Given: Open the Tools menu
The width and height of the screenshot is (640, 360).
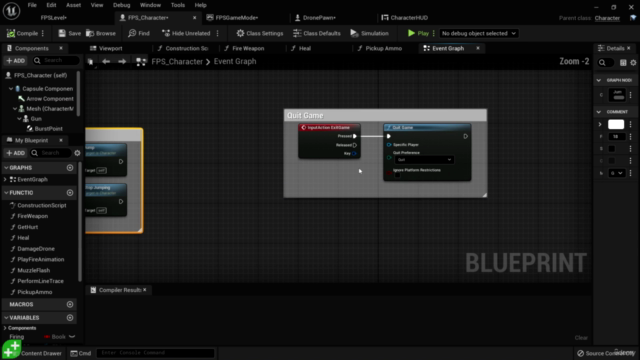Looking at the screenshot, I should (x=178, y=5).
